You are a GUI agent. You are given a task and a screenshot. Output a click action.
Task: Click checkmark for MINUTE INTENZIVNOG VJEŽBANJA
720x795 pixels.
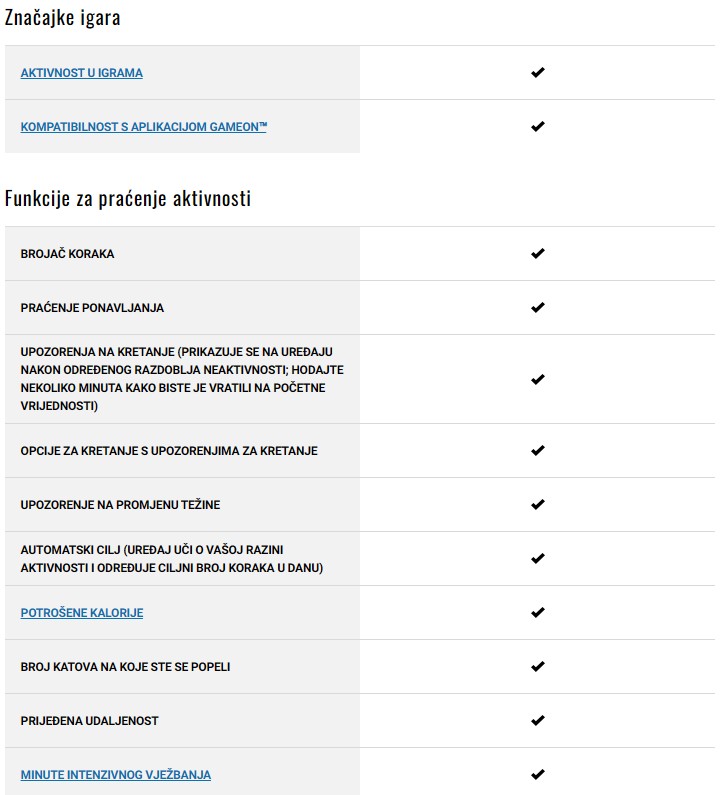click(538, 775)
